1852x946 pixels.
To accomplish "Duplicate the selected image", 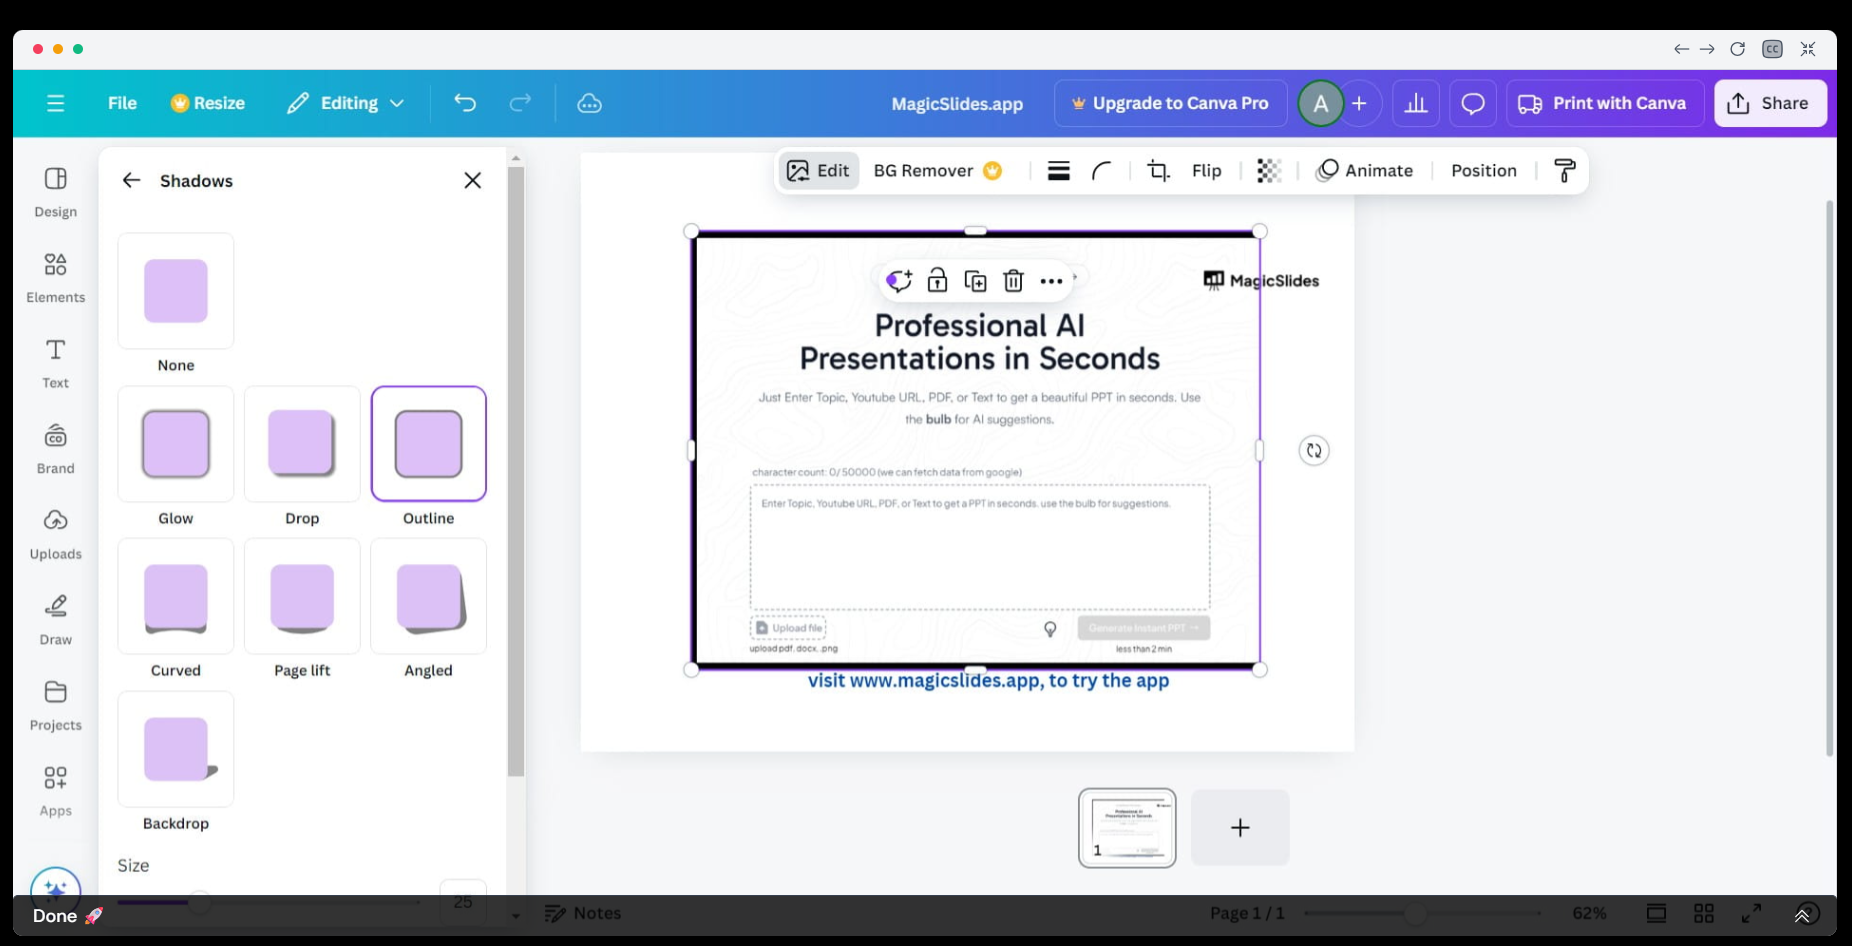I will coord(975,281).
